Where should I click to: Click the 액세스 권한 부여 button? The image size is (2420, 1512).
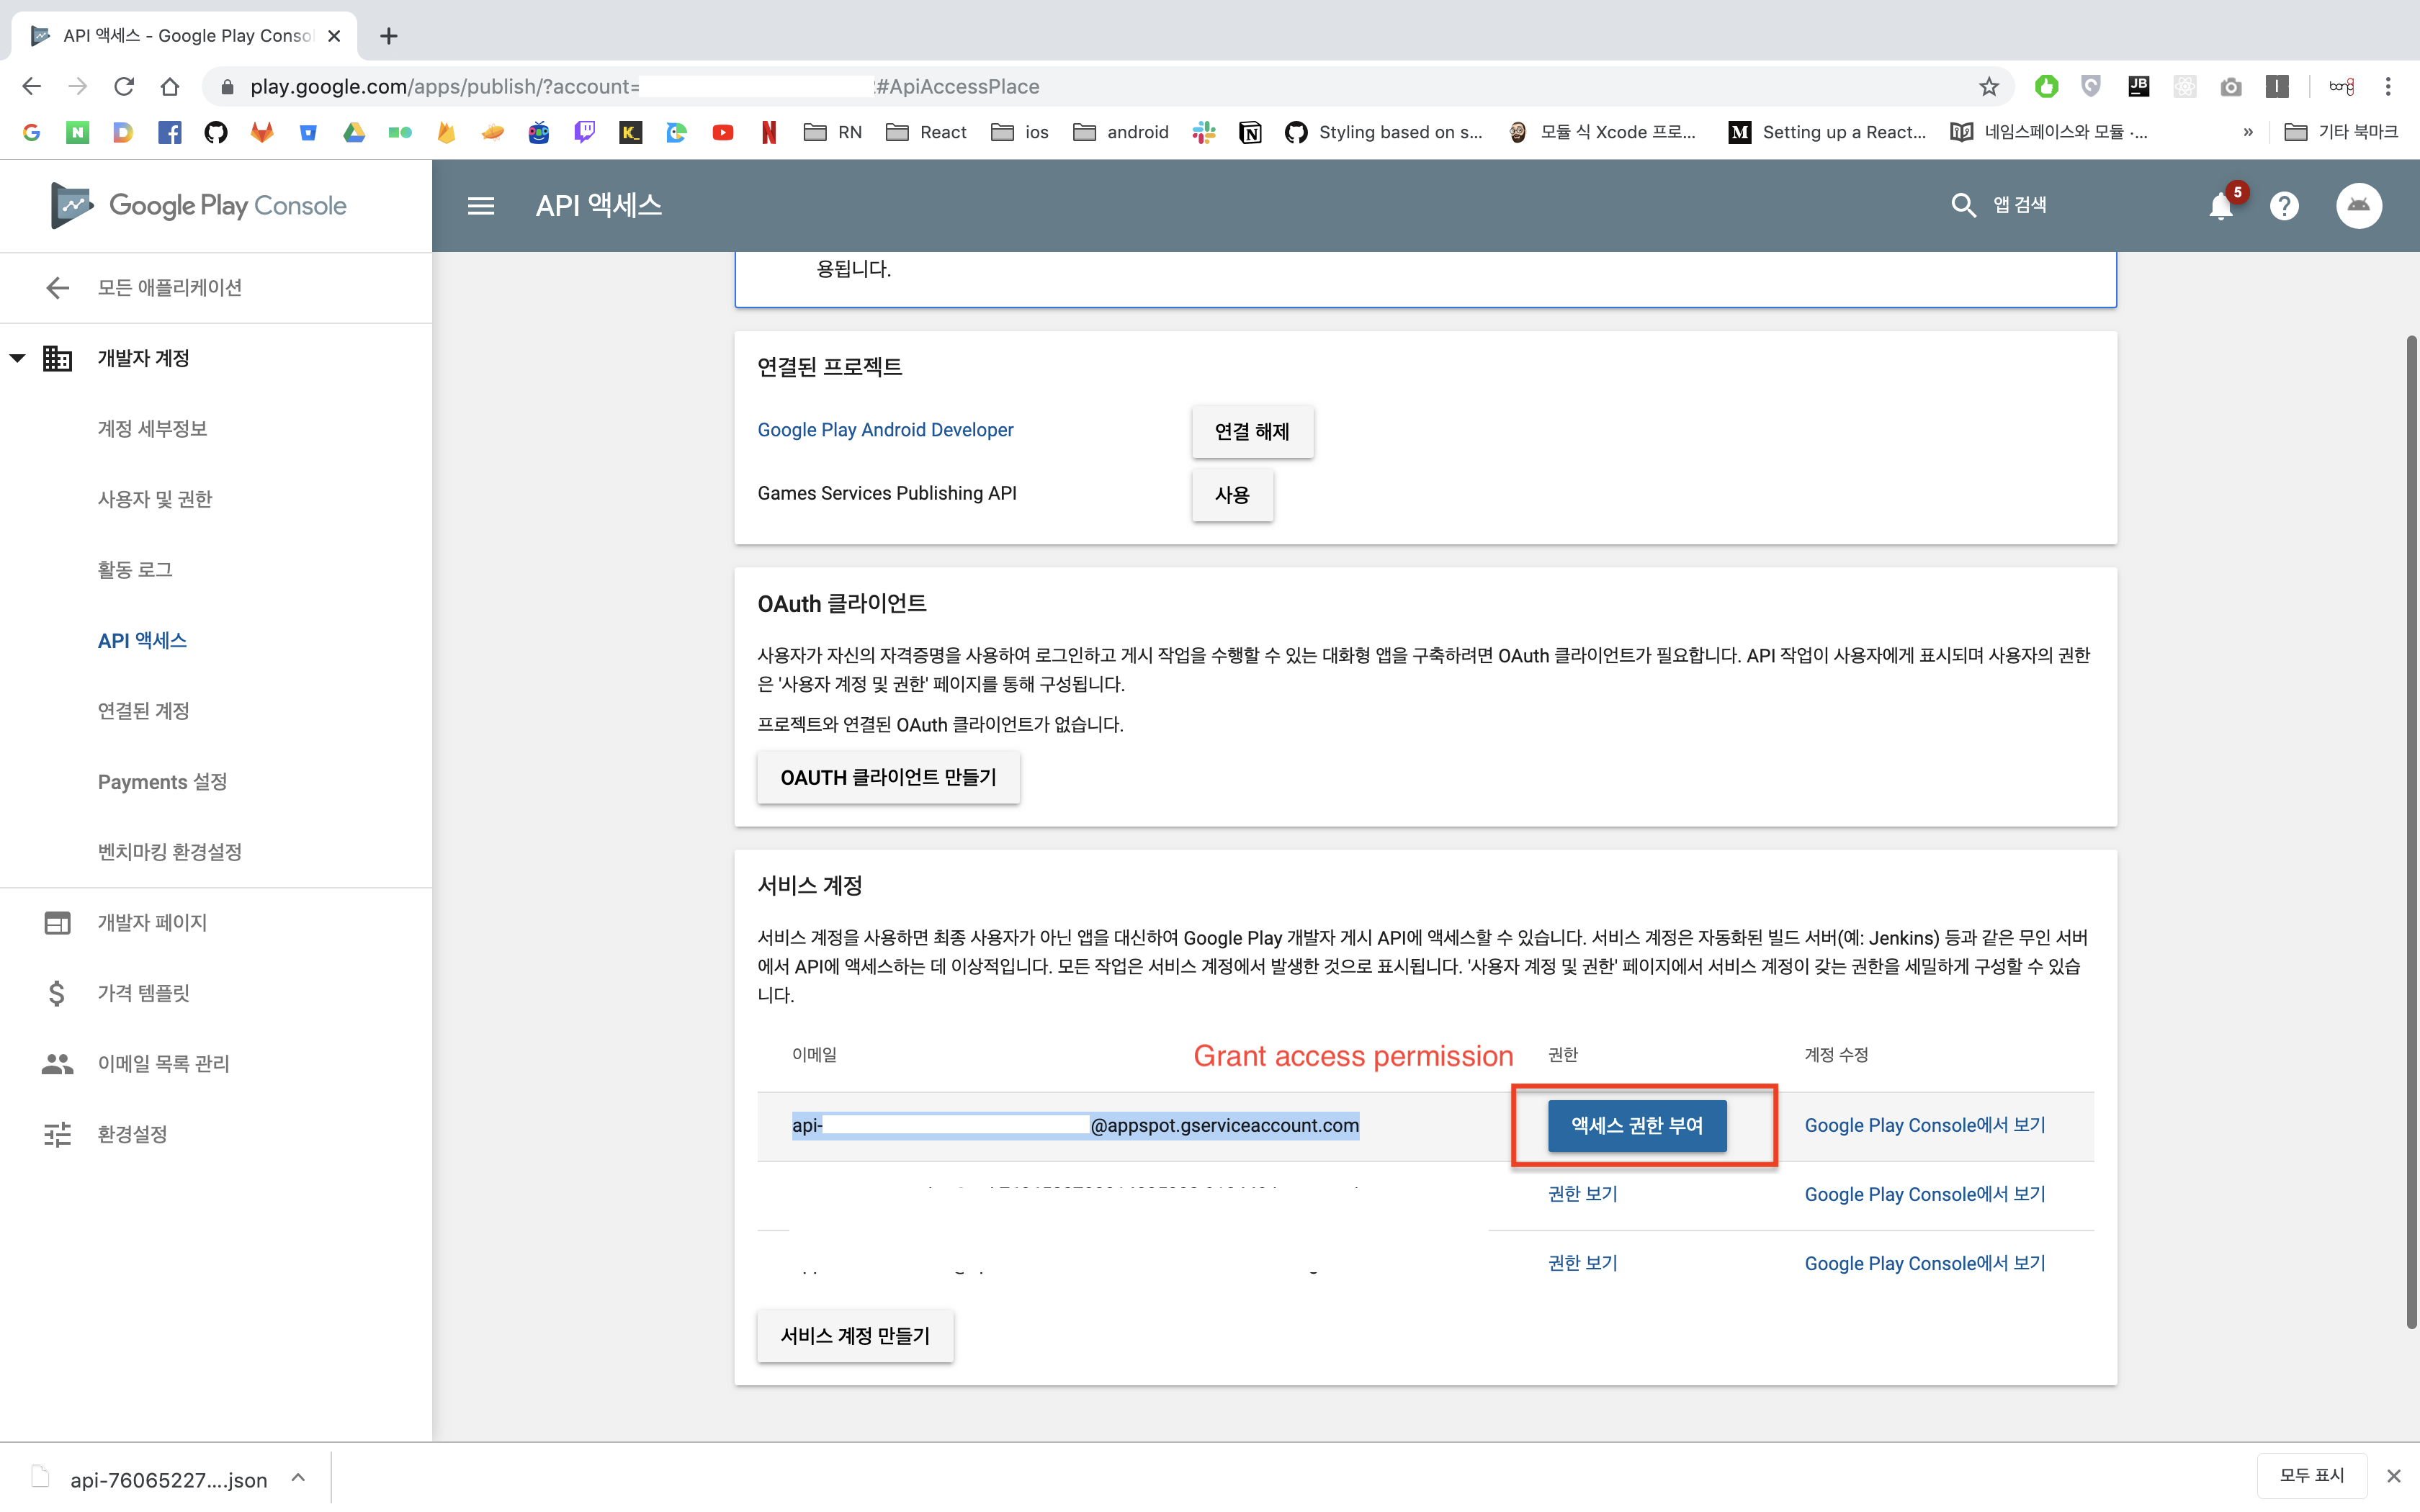(x=1636, y=1126)
